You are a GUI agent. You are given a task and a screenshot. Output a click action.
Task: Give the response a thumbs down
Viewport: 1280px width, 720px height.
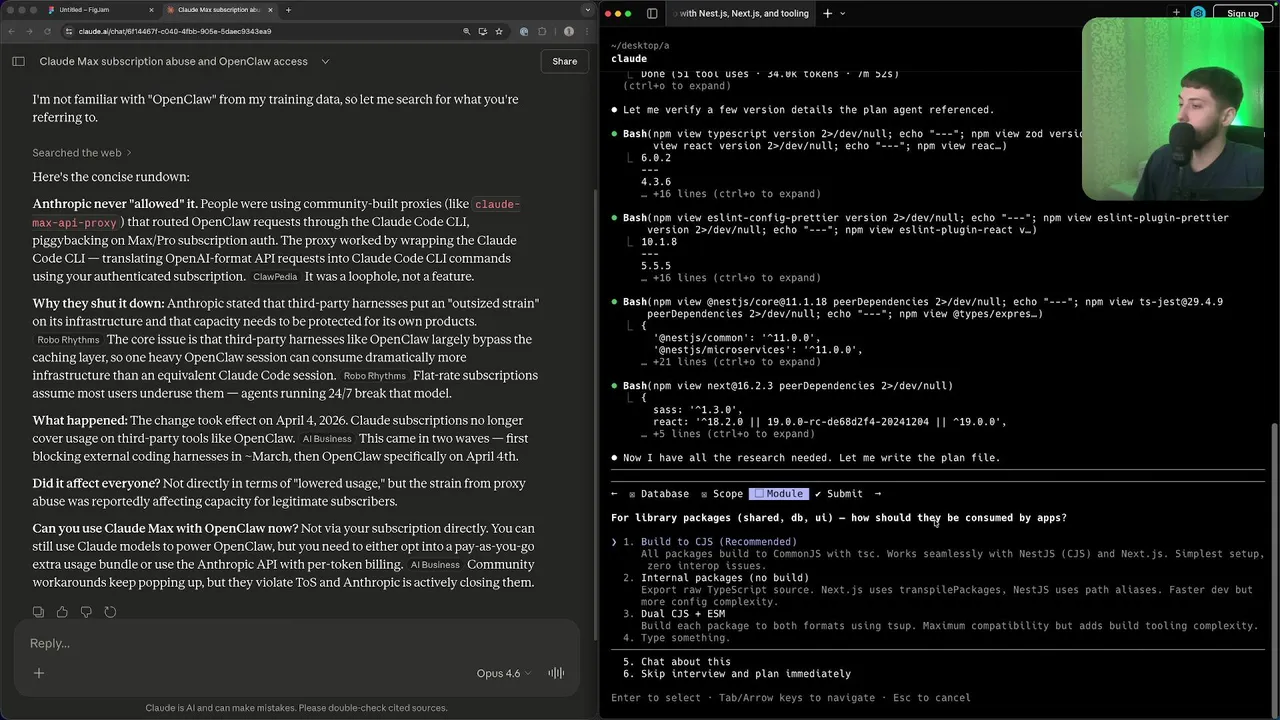tap(86, 612)
